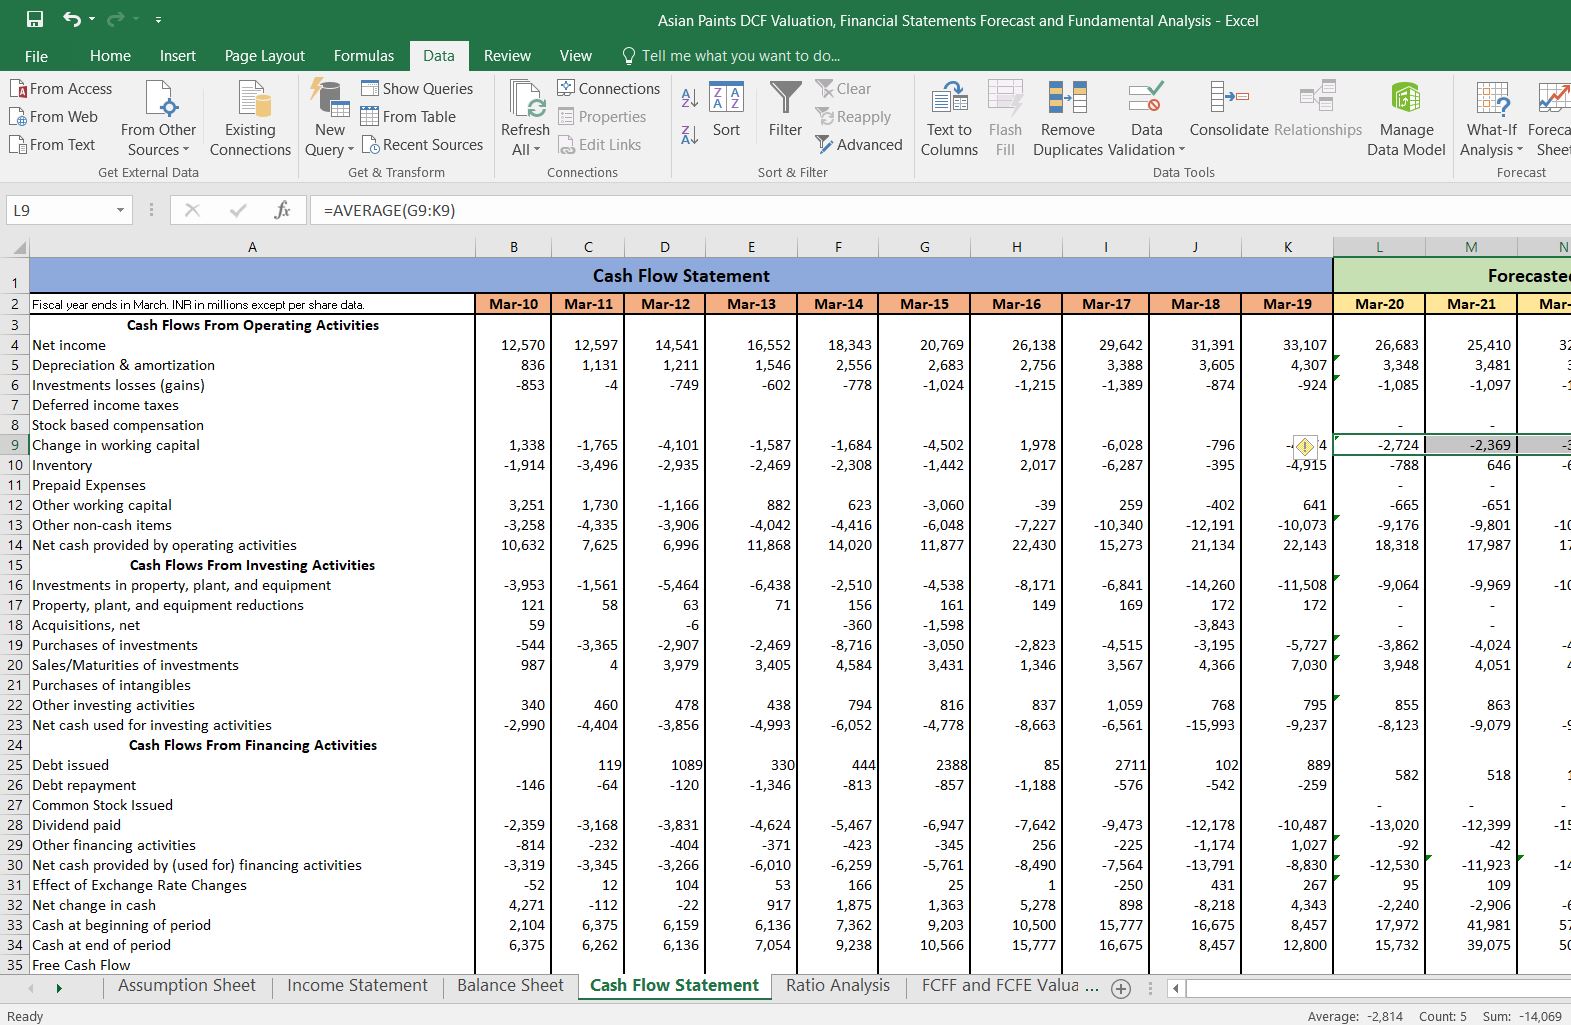Click Advanced filter option
Image resolution: width=1571 pixels, height=1025 pixels.
pyautogui.click(x=859, y=144)
